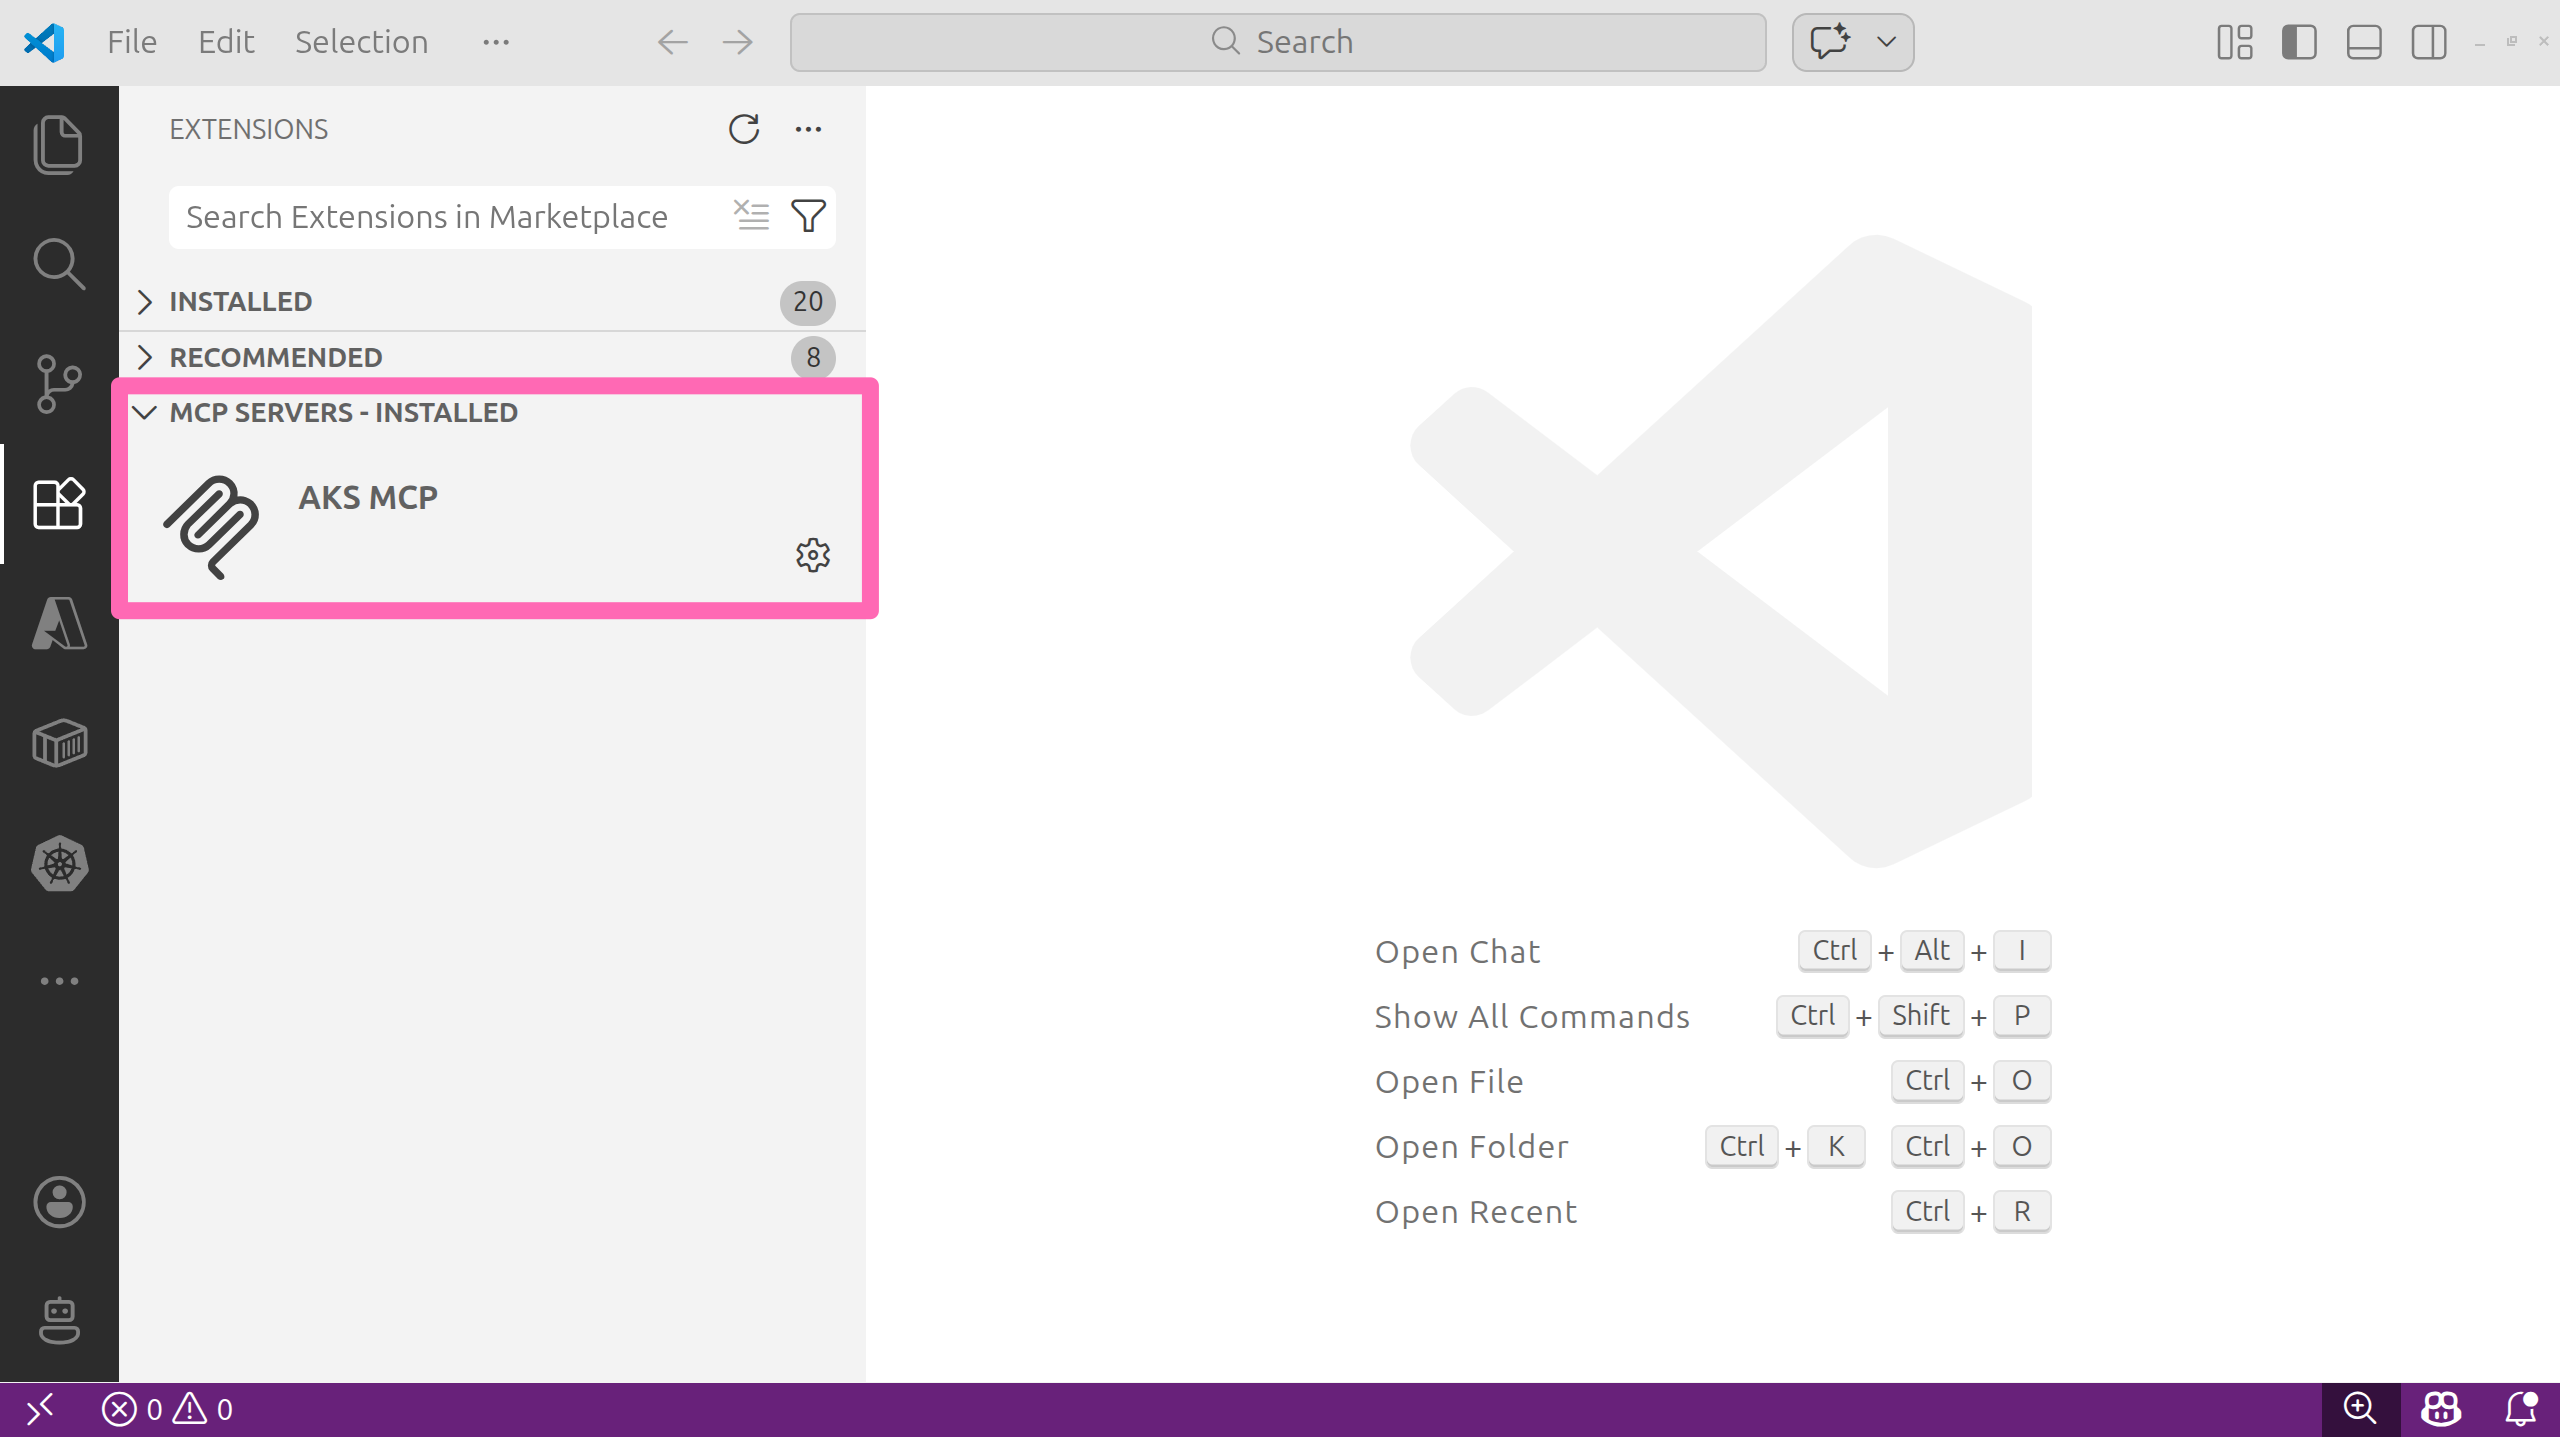Toggle the primary sidebar visibility

(2298, 42)
